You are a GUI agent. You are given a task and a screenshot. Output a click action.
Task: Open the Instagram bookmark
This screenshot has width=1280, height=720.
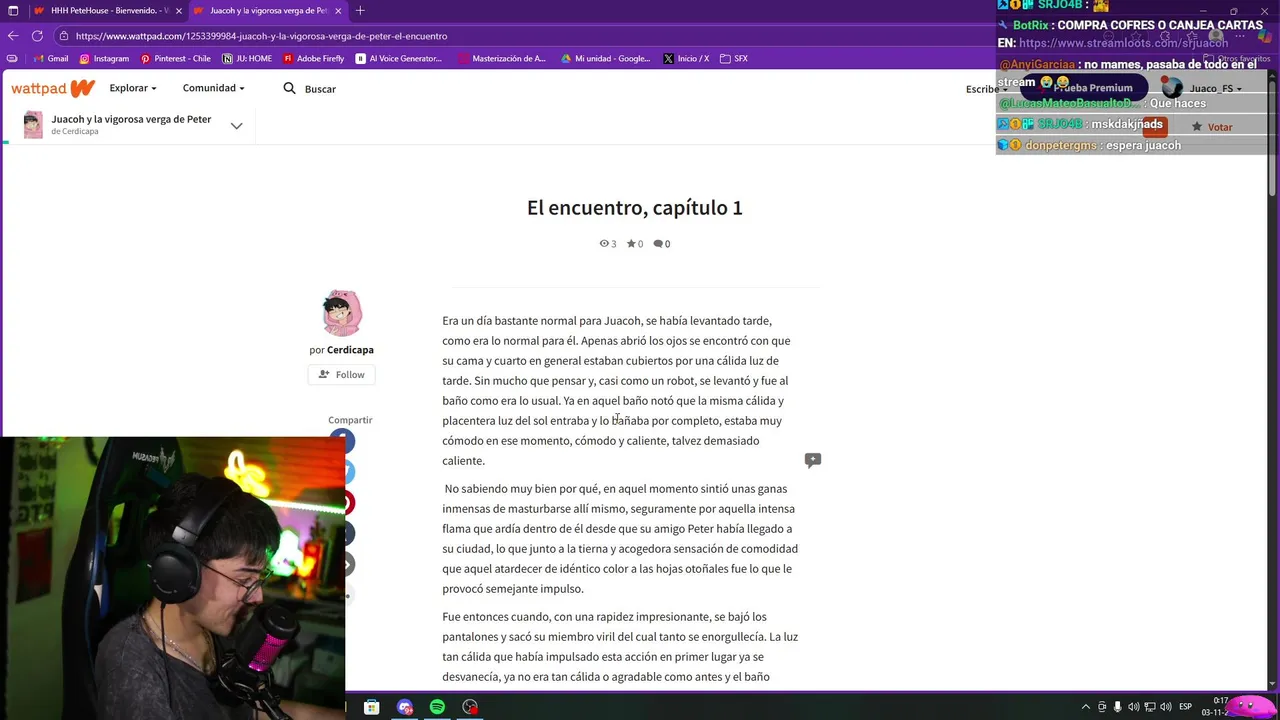pos(104,59)
